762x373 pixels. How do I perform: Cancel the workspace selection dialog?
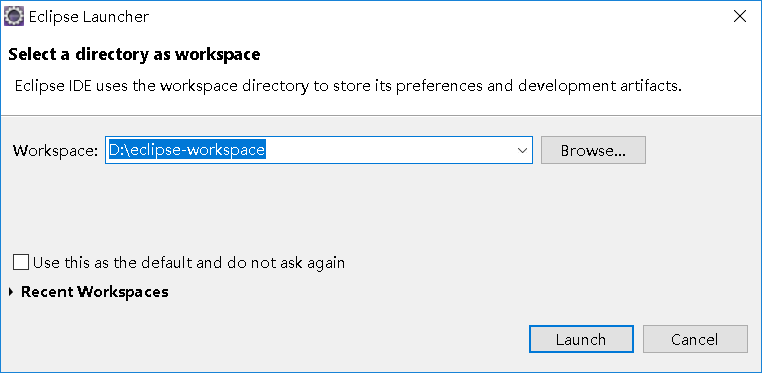(x=695, y=339)
